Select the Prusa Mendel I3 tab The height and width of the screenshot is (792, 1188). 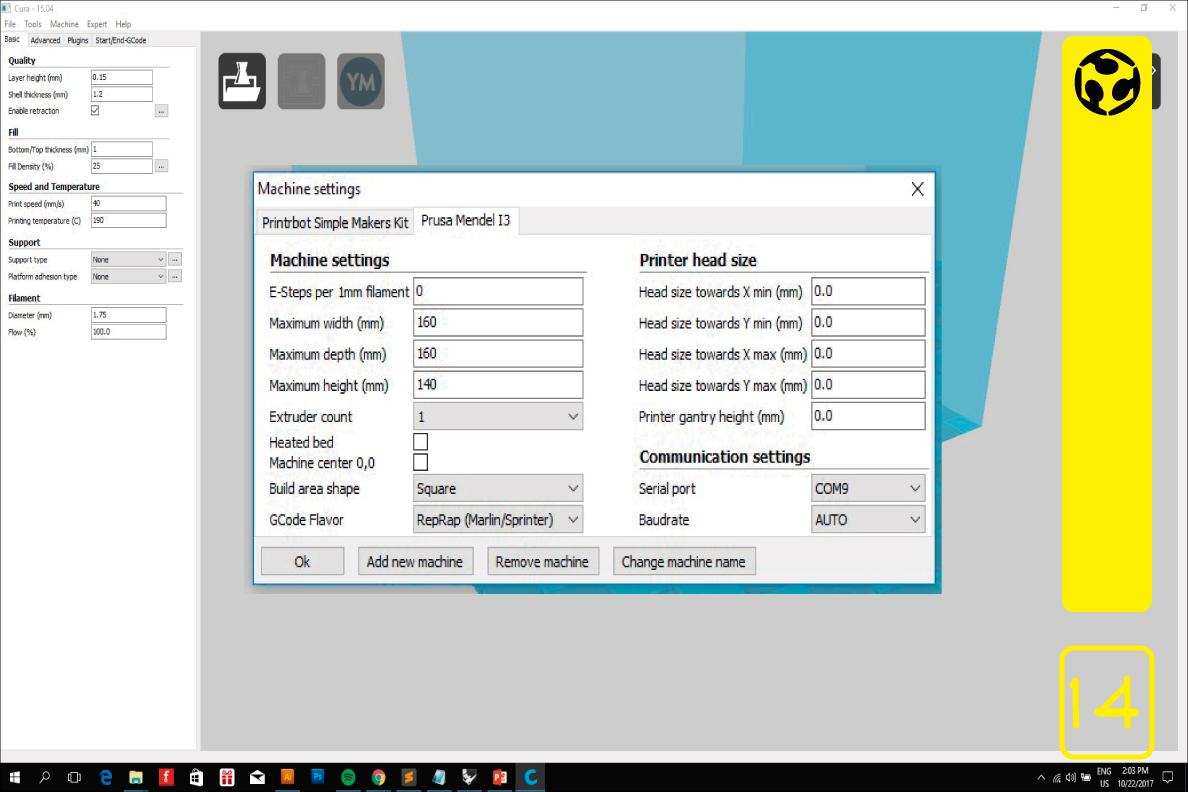pos(466,221)
